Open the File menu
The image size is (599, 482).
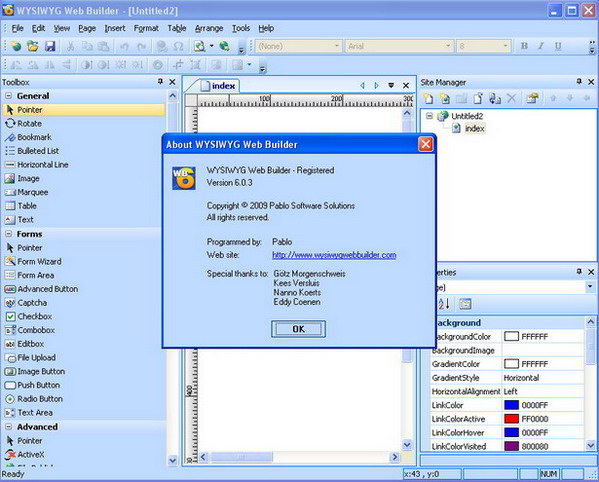tap(18, 28)
